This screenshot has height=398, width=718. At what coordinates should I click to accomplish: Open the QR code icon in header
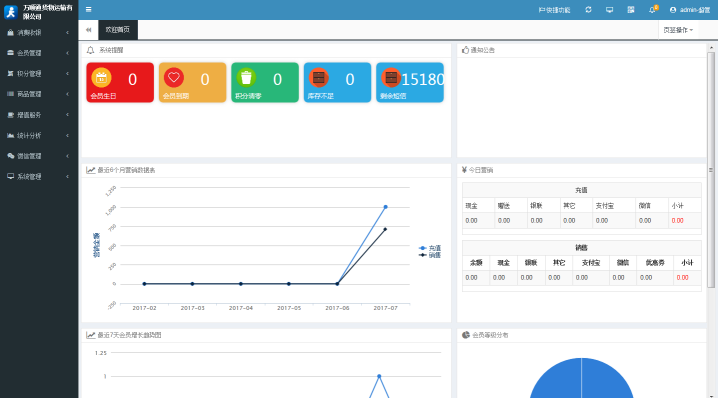point(631,10)
